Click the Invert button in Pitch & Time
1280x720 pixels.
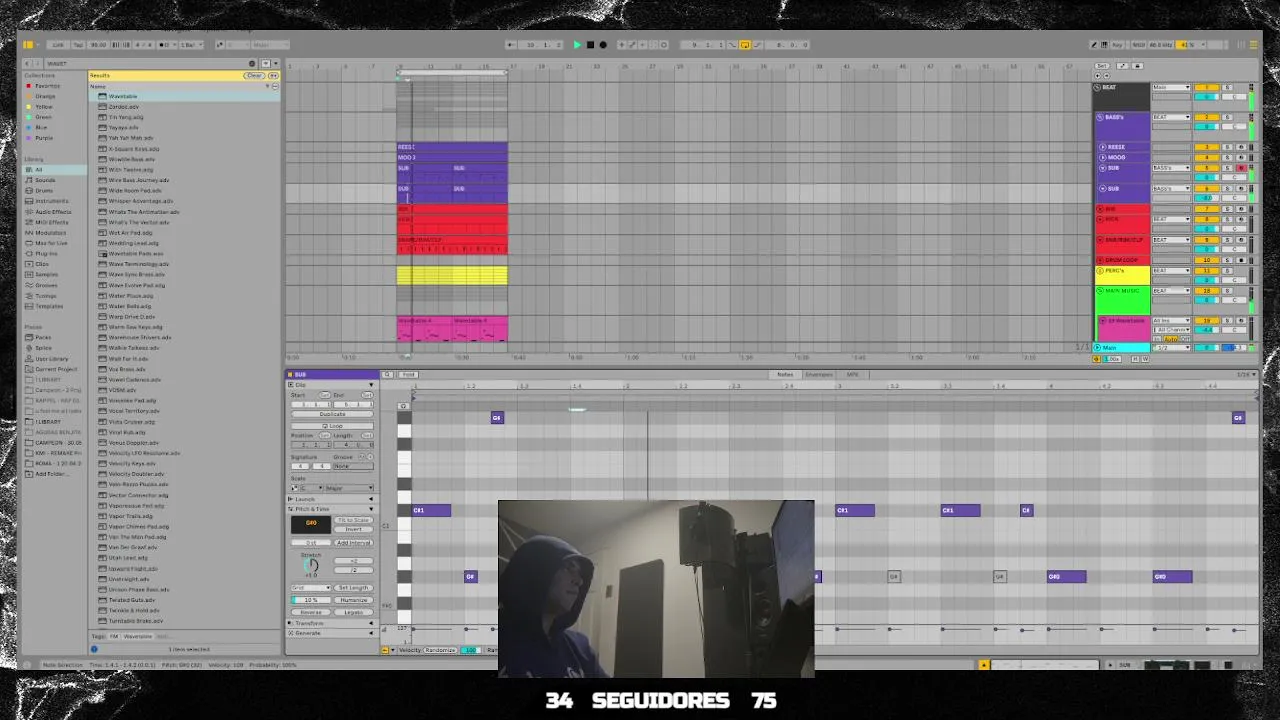(353, 529)
